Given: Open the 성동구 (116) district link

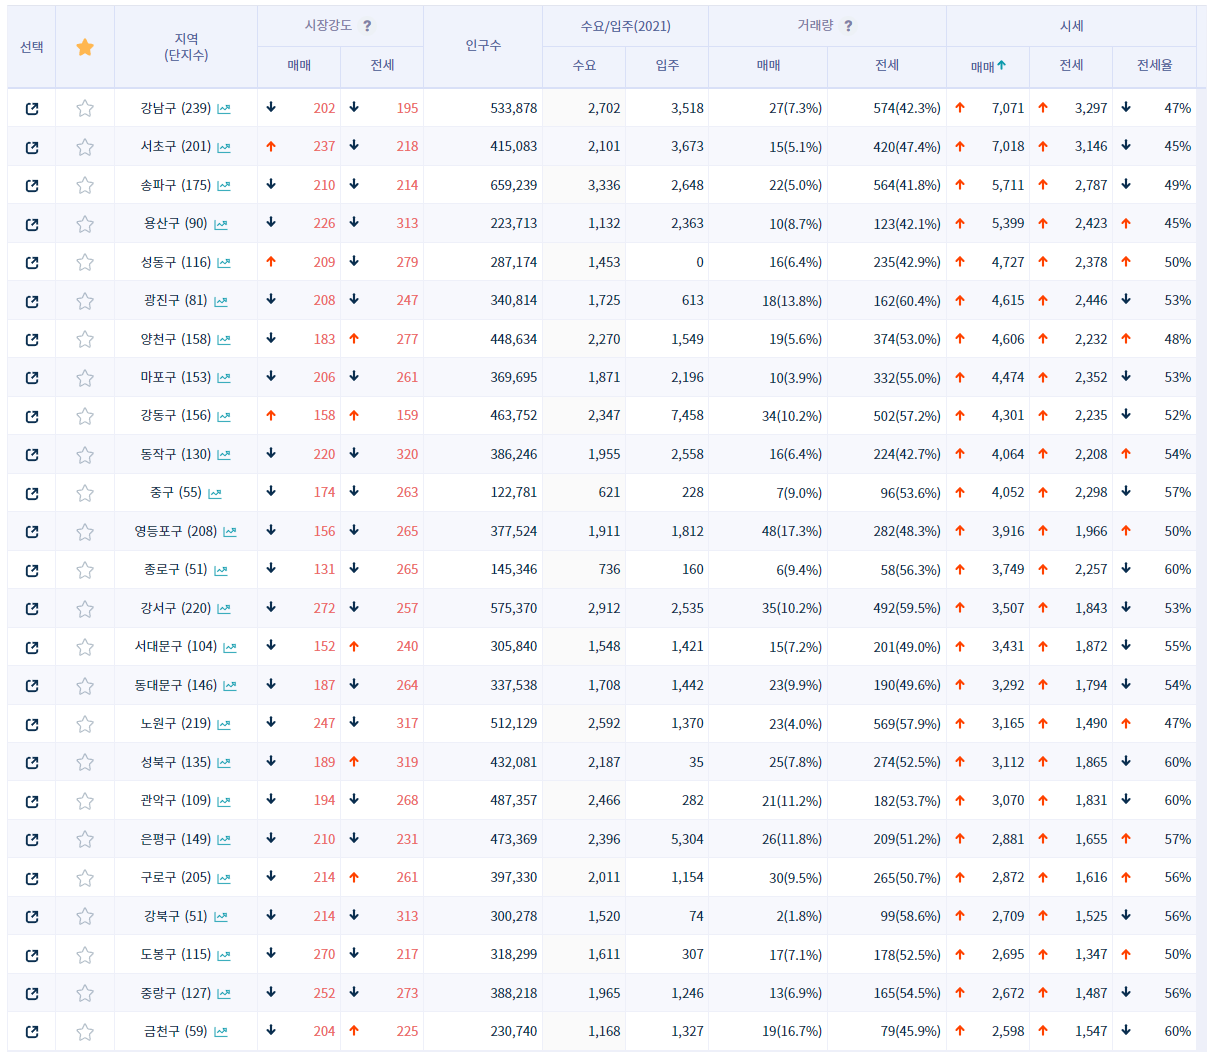Looking at the screenshot, I should pos(176,262).
